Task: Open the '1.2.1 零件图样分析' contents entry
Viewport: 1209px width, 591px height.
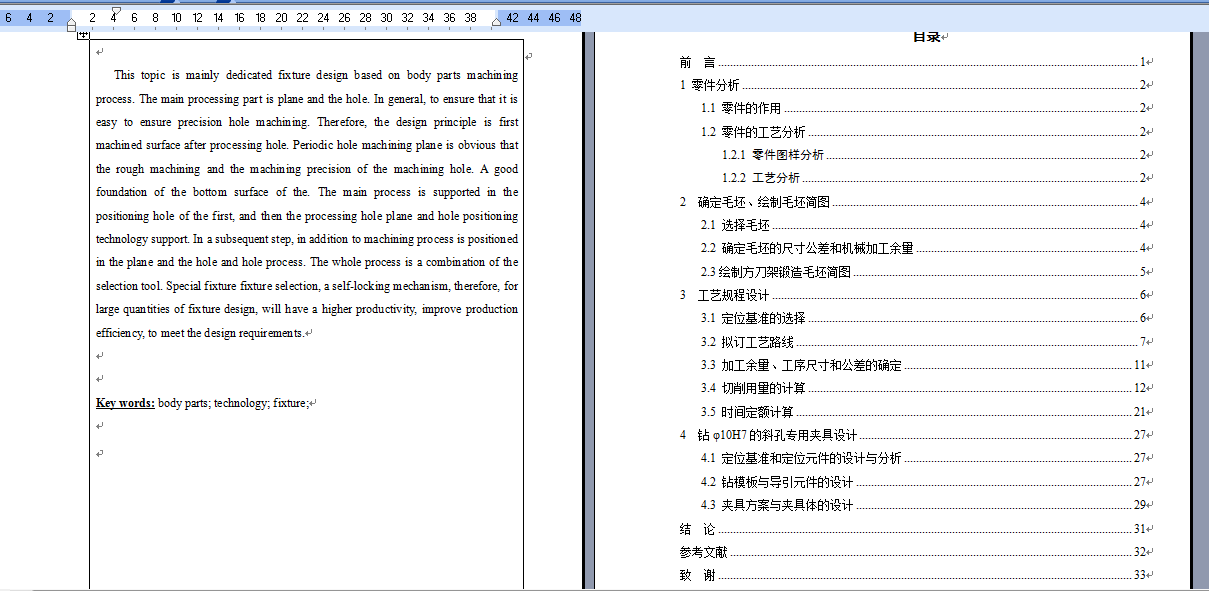Action: (x=935, y=155)
